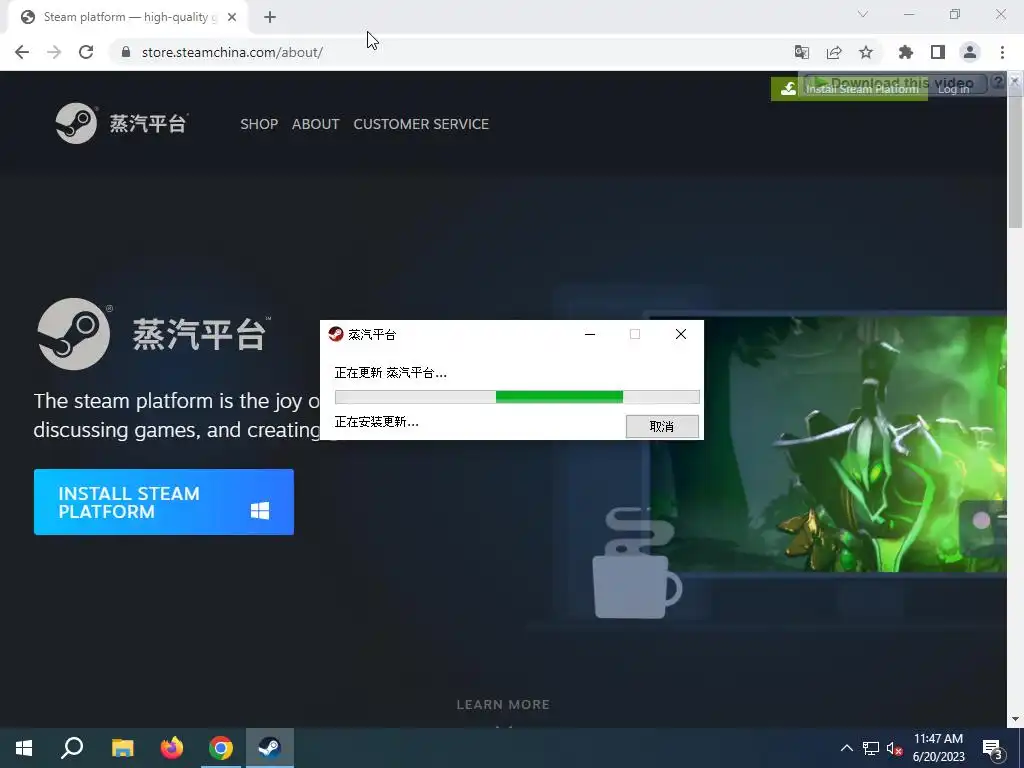Open Google Translate icon in address bar

pyautogui.click(x=801, y=52)
